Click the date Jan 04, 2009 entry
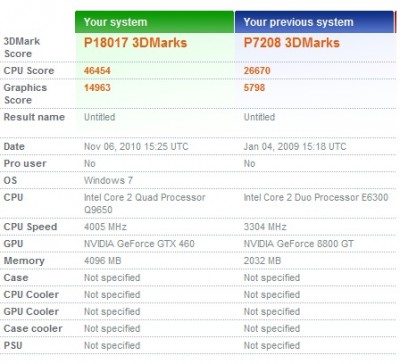Image resolution: width=400 pixels, height=364 pixels. click(x=295, y=147)
